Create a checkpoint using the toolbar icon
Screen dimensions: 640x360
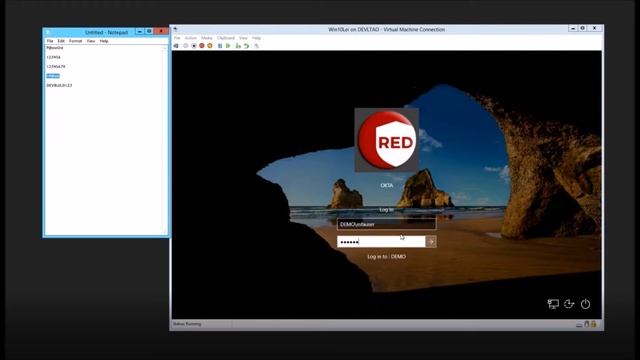tap(238, 46)
